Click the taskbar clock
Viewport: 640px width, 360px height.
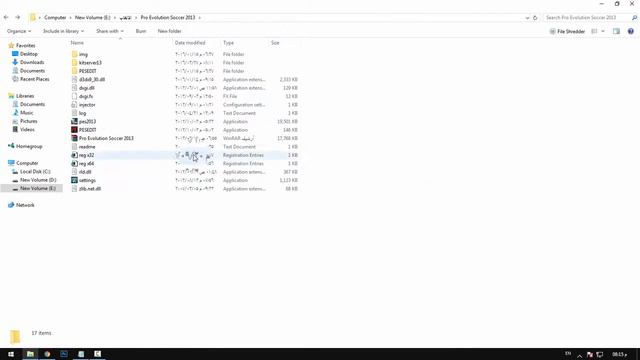[619, 354]
